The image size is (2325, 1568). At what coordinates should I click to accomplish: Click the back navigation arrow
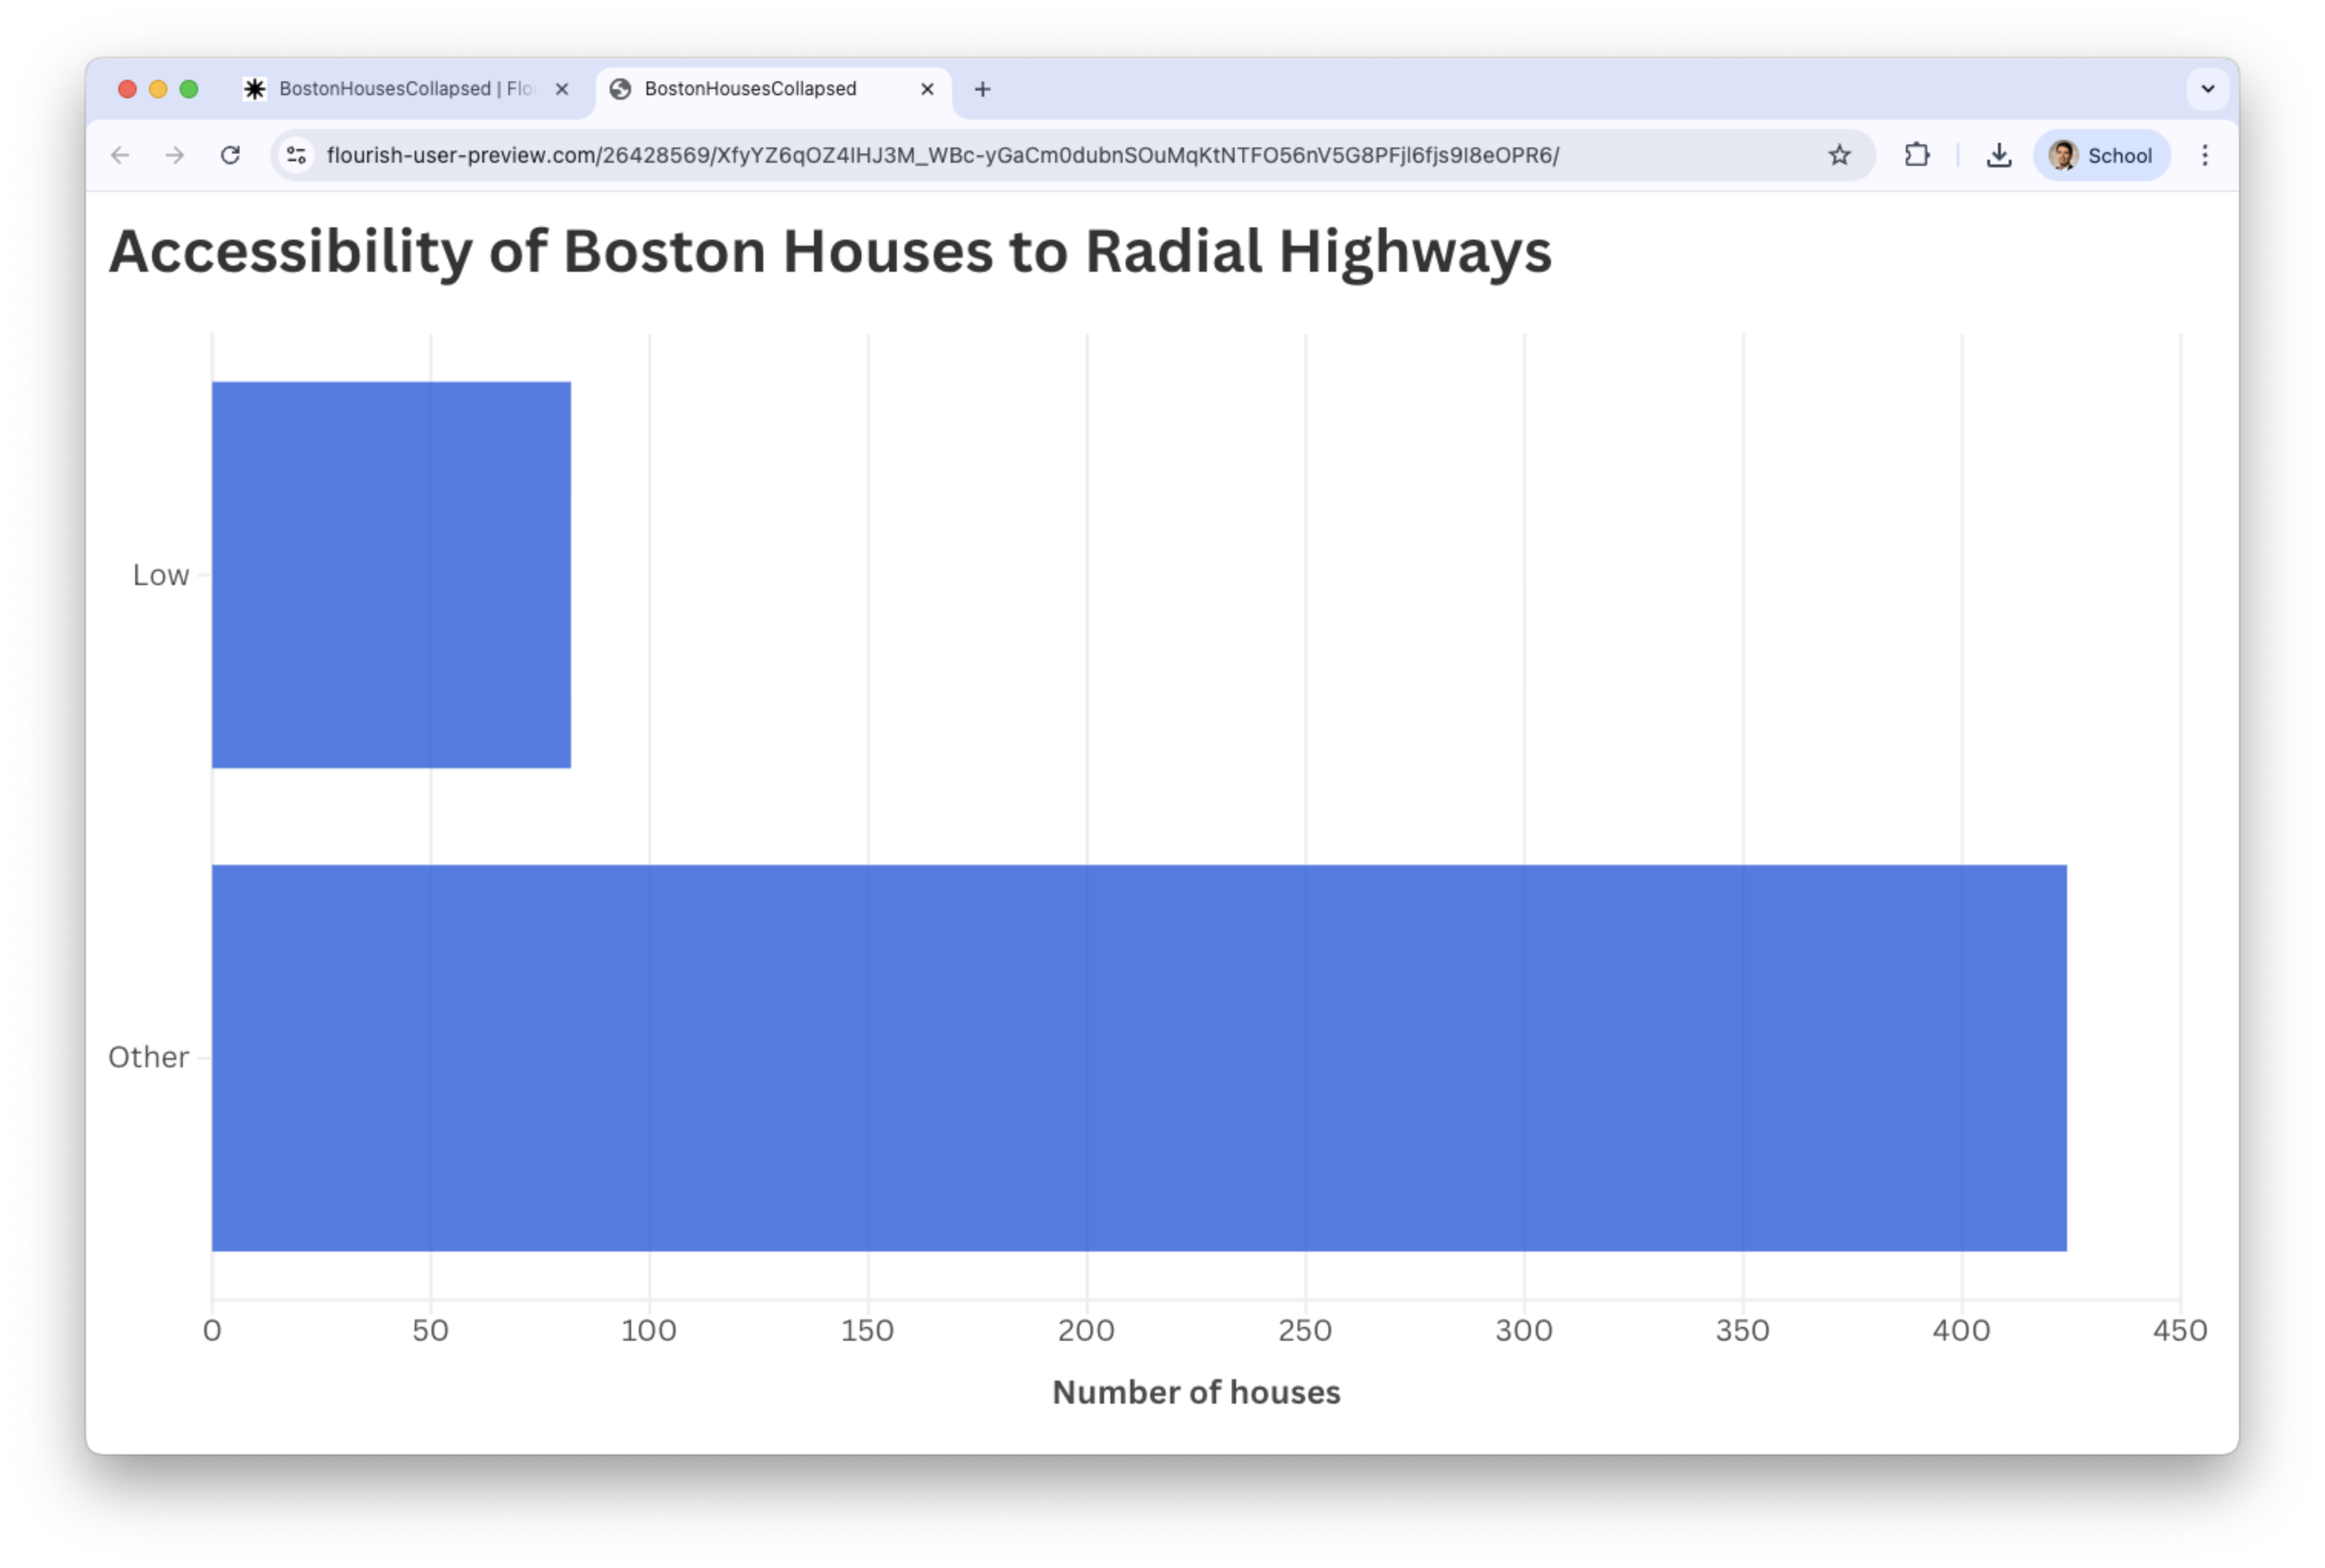pos(120,155)
